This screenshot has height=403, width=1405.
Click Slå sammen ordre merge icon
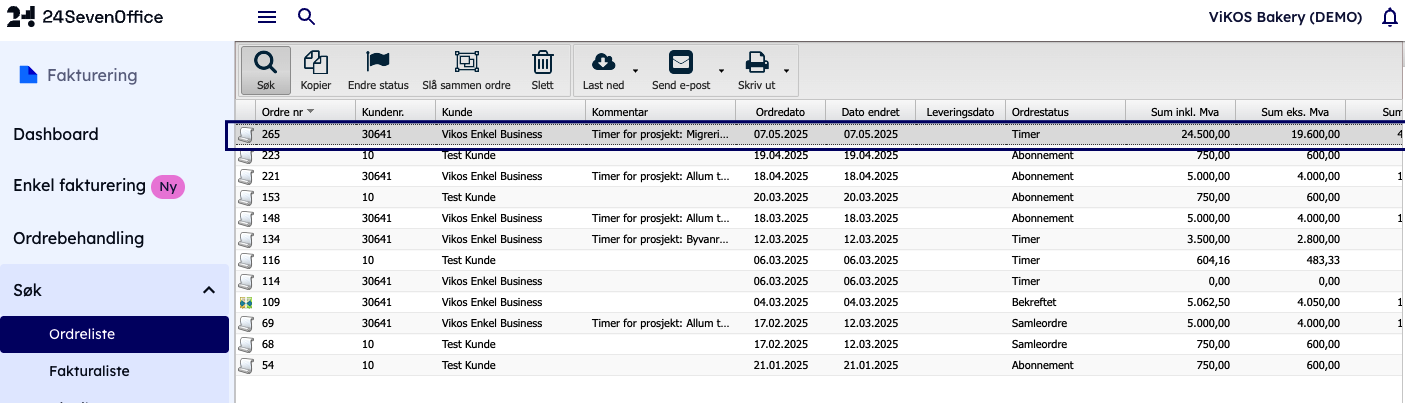(466, 63)
